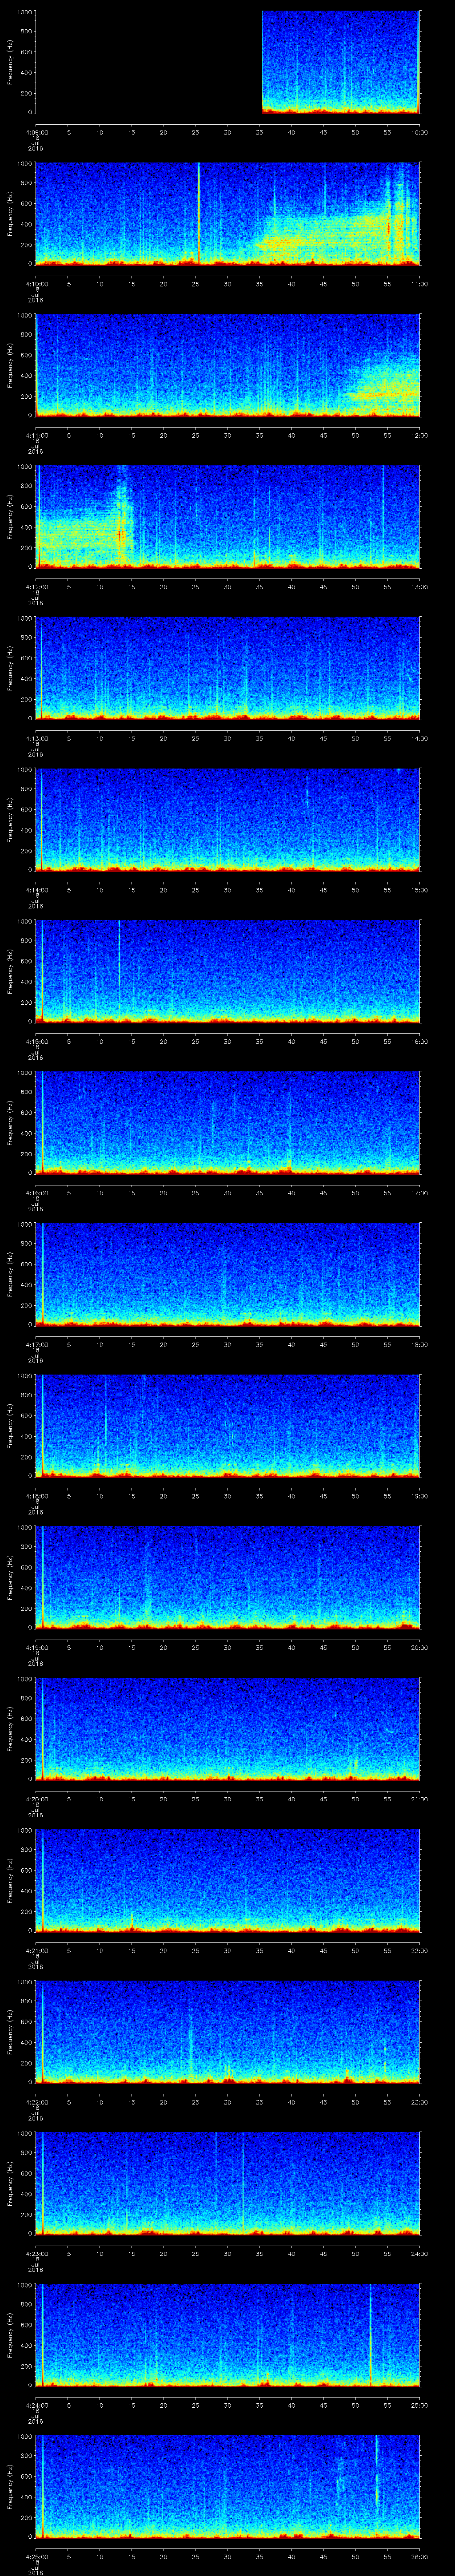The image size is (455, 2576).
Task: Click the "25:00" end-of-axis time label
Action: (419, 2404)
